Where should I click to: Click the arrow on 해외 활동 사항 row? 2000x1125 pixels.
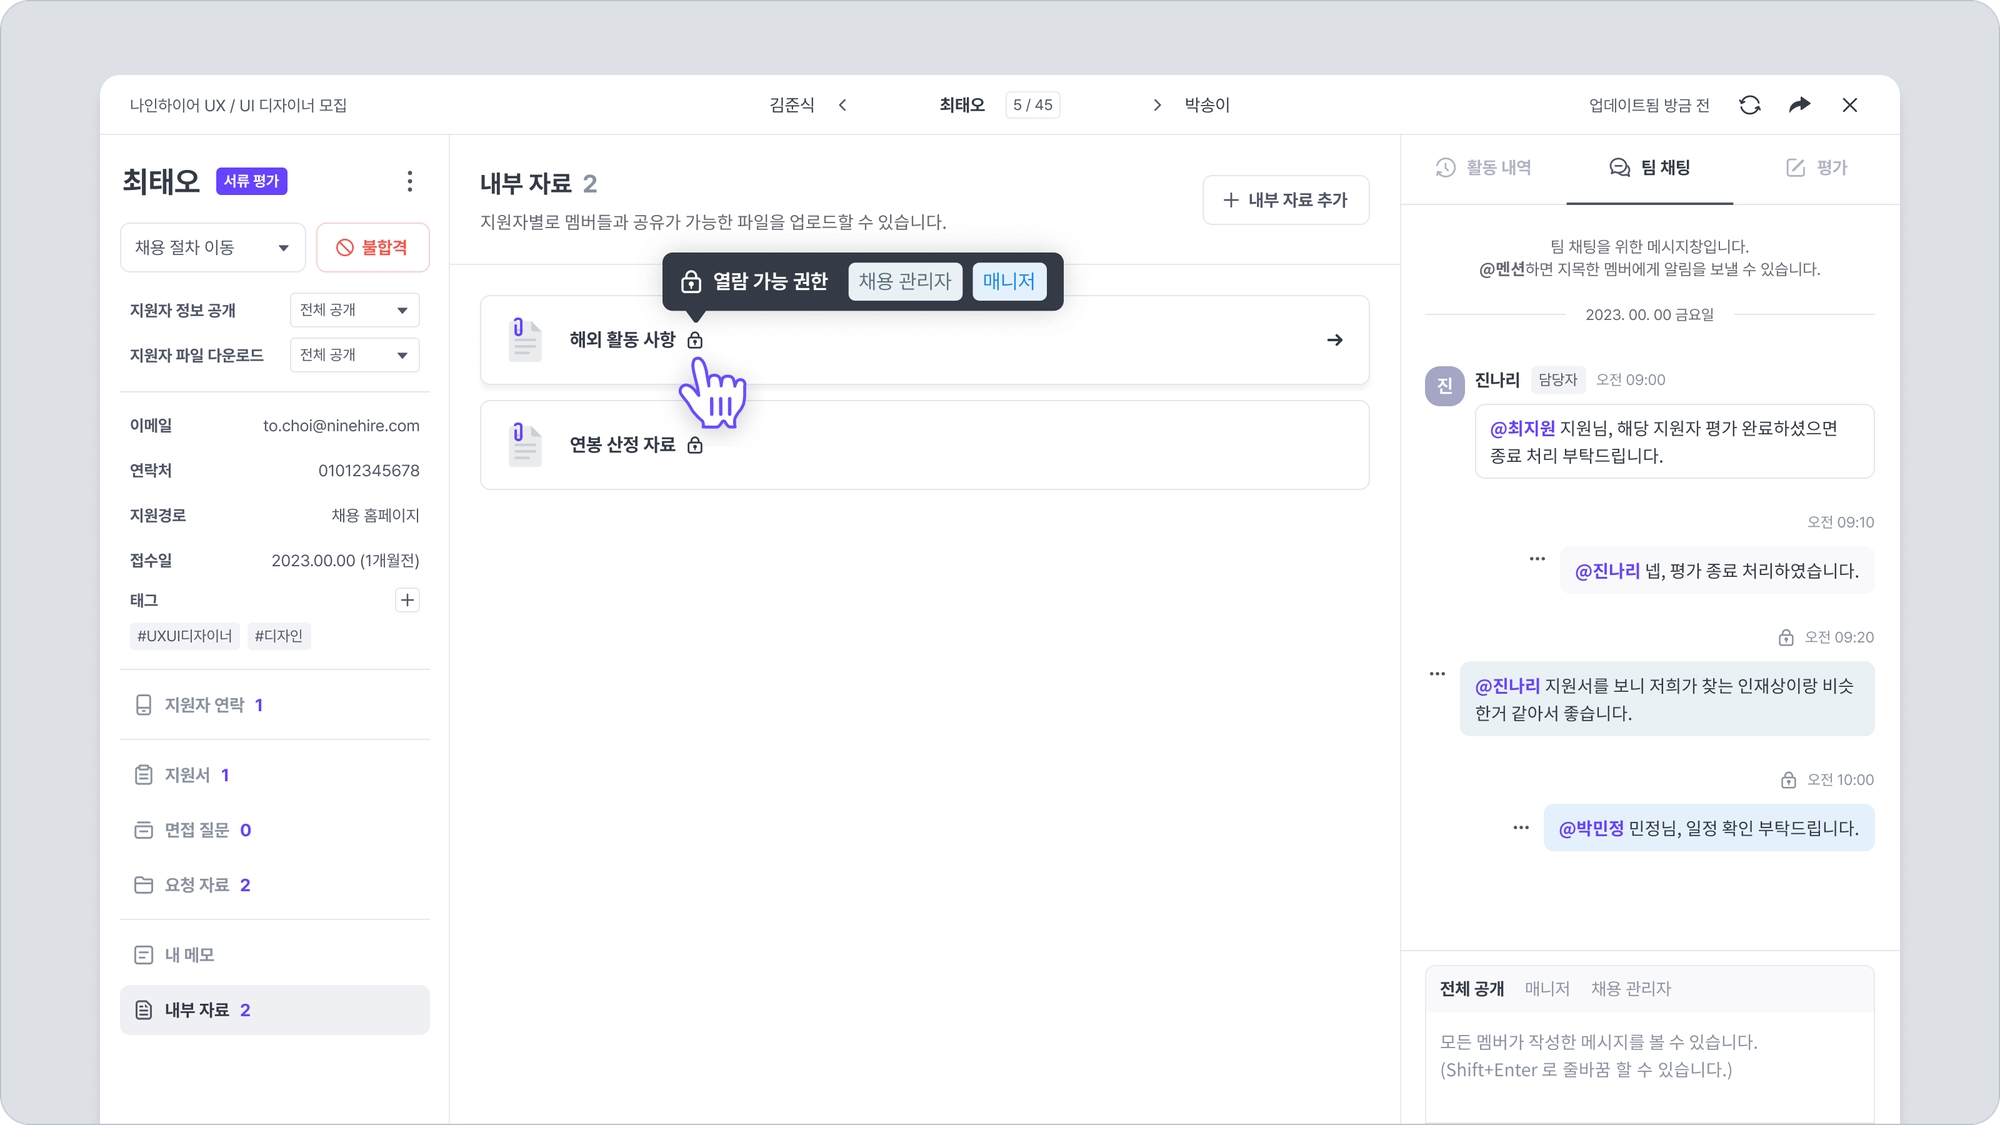[1334, 340]
